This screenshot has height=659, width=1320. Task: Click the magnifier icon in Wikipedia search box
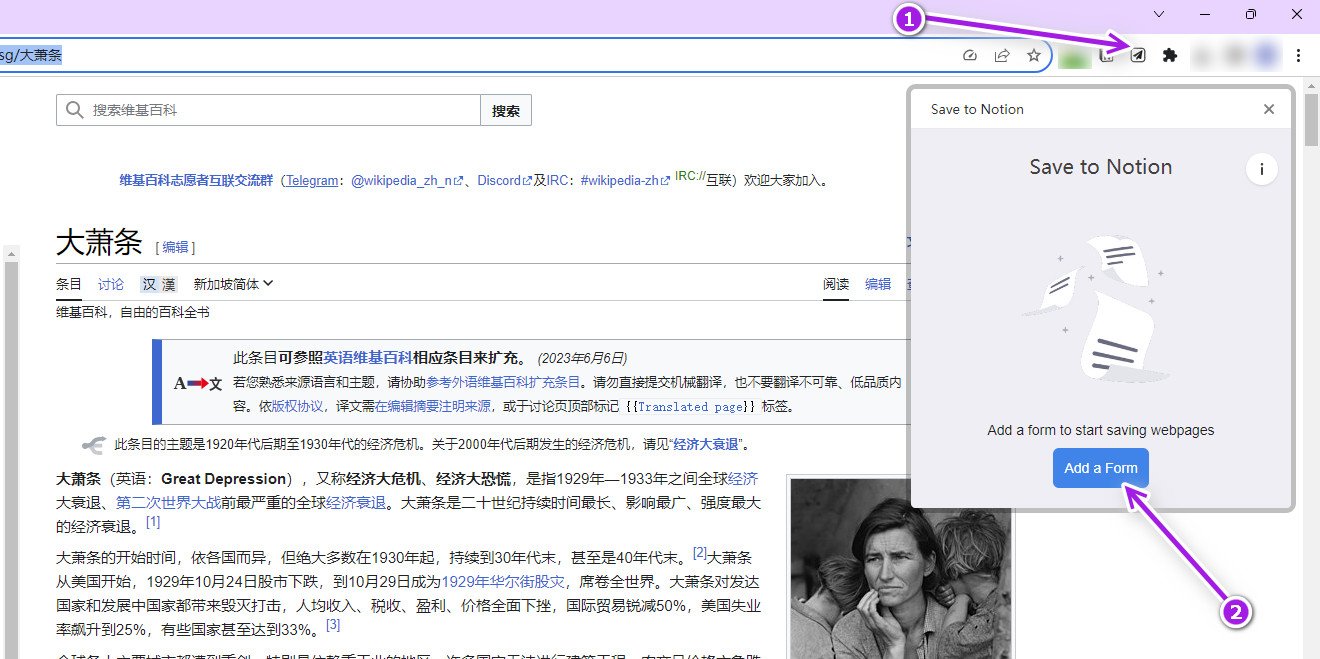coord(75,110)
